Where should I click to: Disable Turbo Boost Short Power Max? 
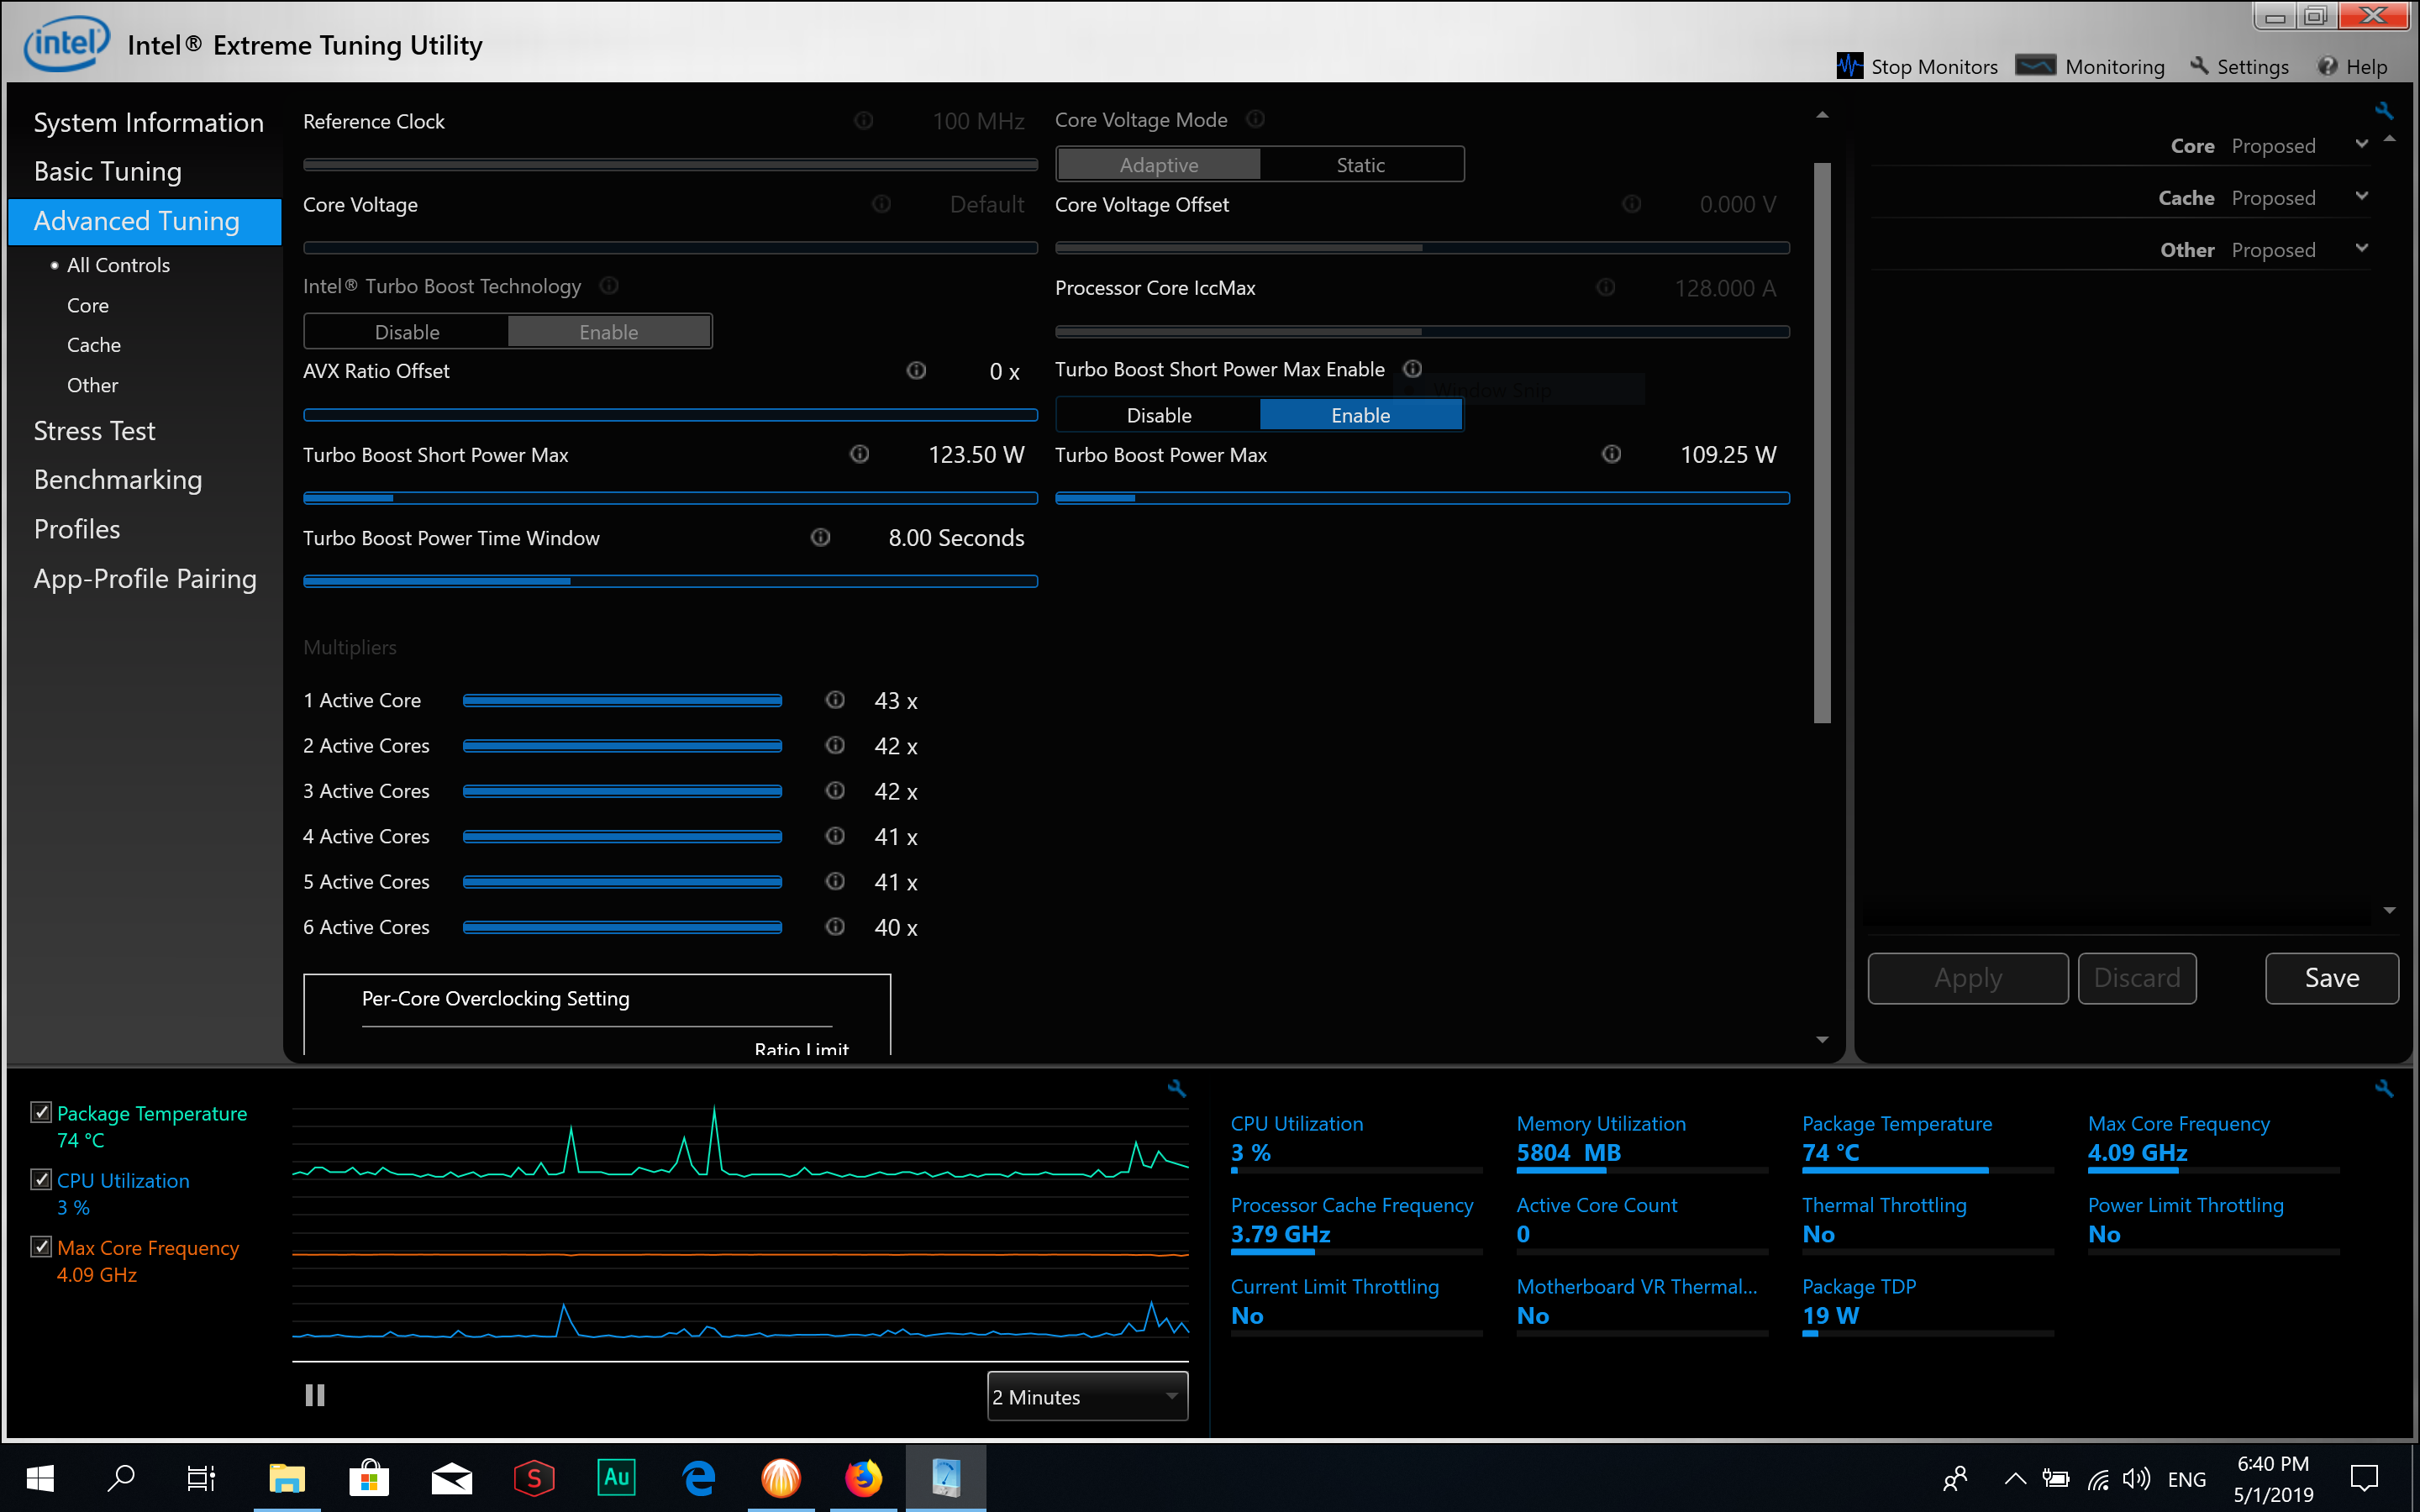pyautogui.click(x=1158, y=415)
